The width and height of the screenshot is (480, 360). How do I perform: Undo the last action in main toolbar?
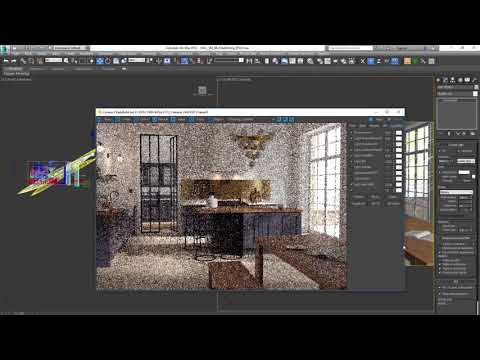[x=6, y=61]
